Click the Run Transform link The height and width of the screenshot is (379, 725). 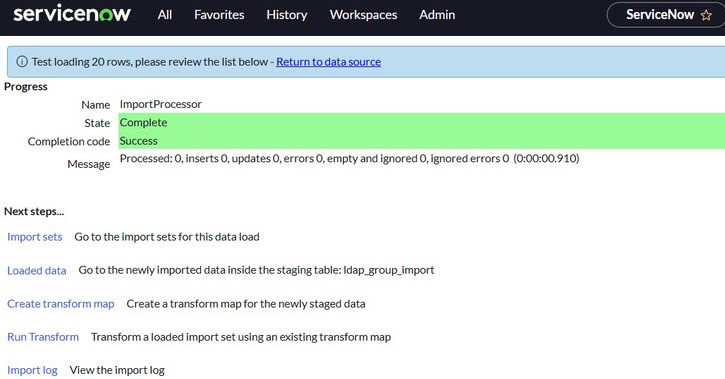coord(43,337)
